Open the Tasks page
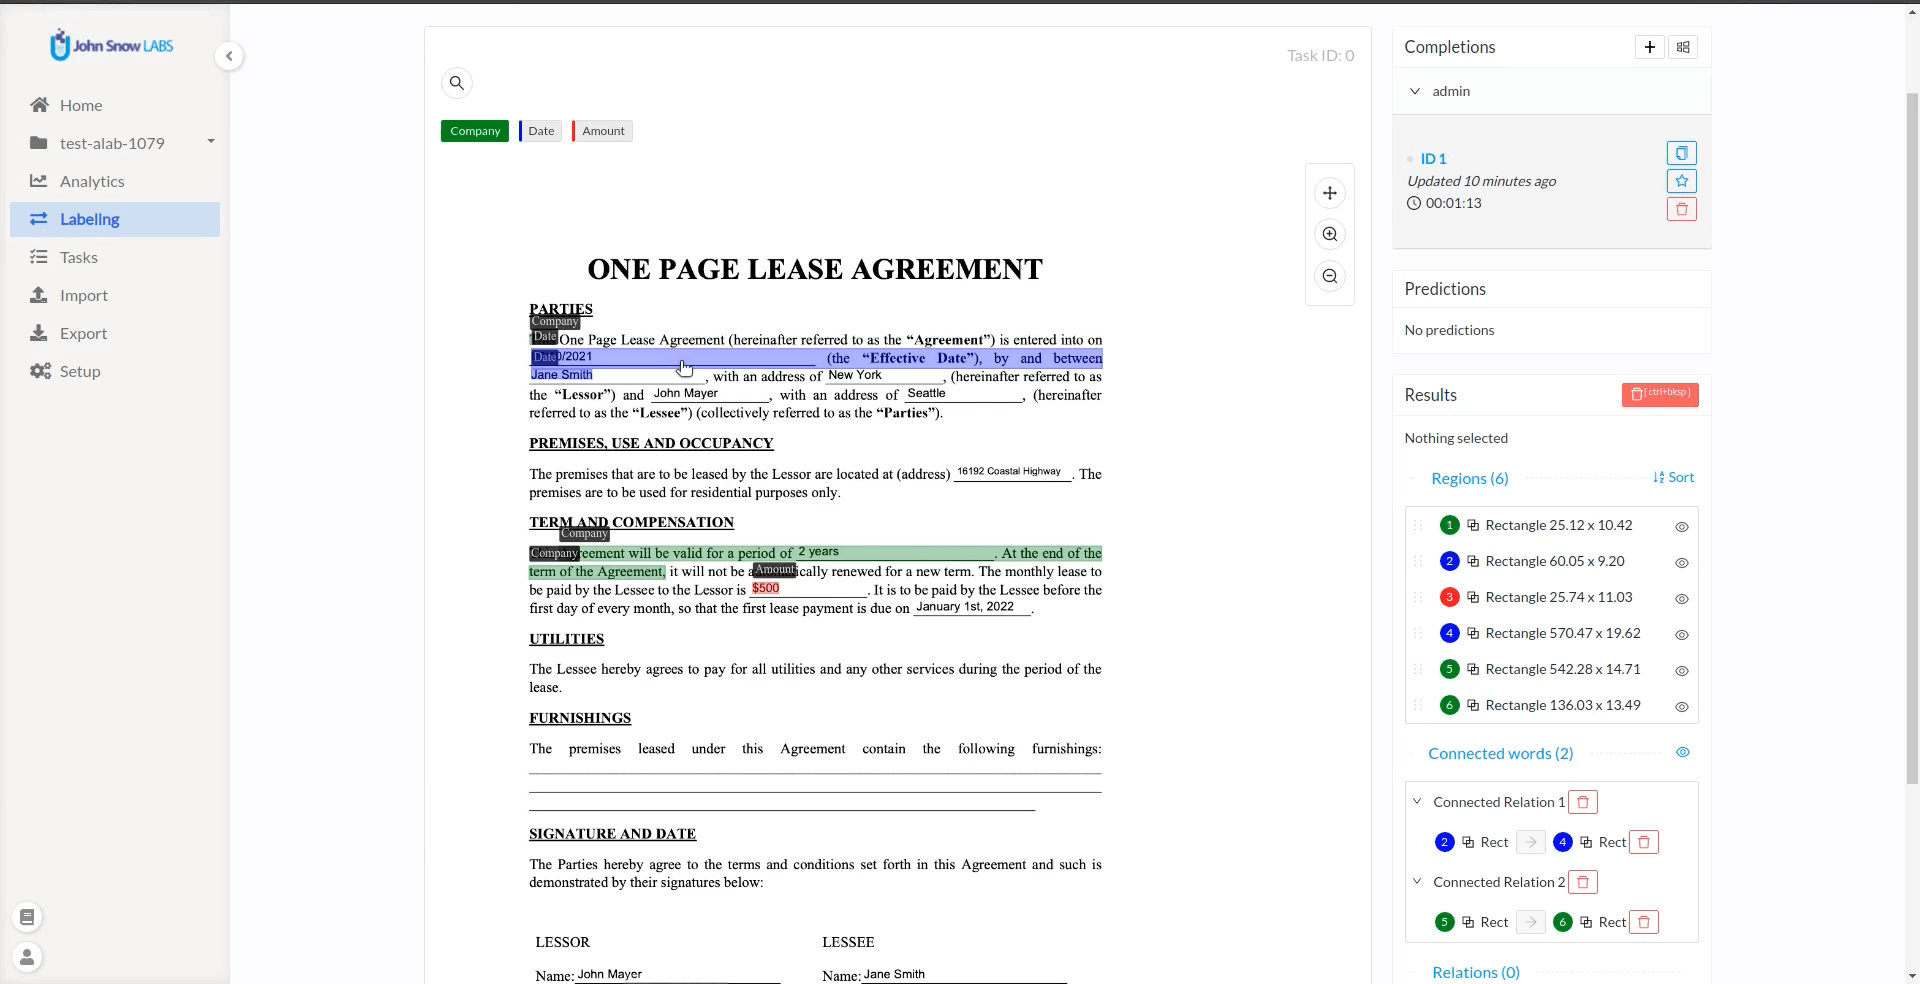The height and width of the screenshot is (984, 1920). tap(115, 257)
